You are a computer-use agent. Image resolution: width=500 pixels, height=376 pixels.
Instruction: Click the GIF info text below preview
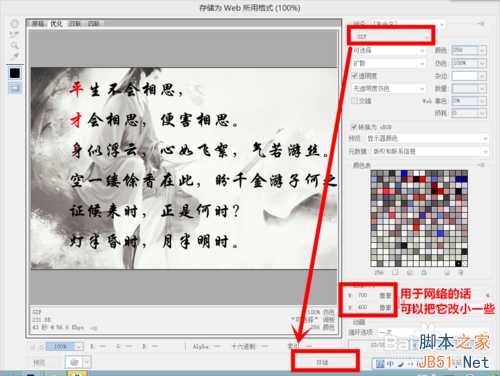click(58, 320)
